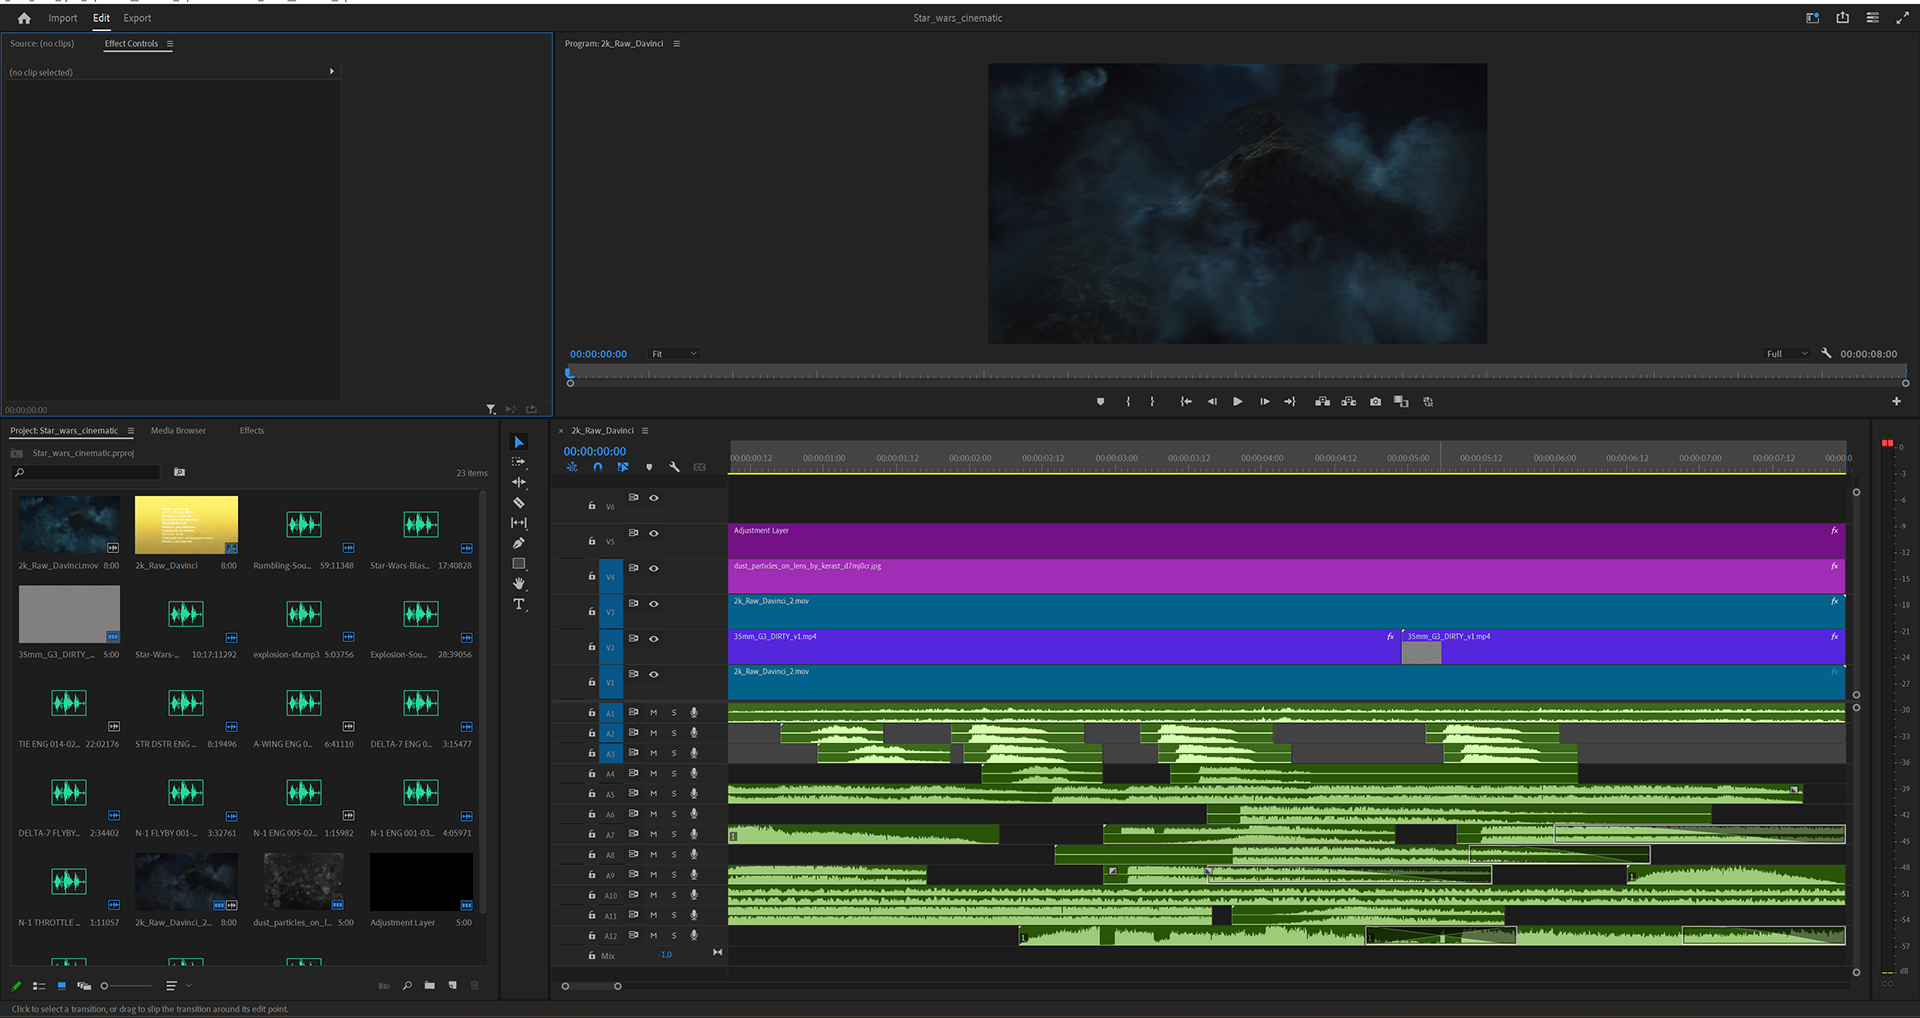Click Mark In in program monitor

tap(1128, 402)
